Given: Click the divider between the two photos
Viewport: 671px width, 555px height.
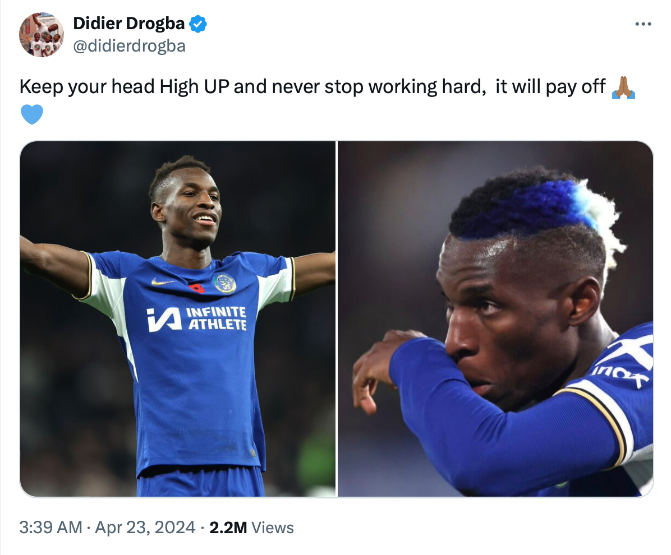Looking at the screenshot, I should 337,319.
